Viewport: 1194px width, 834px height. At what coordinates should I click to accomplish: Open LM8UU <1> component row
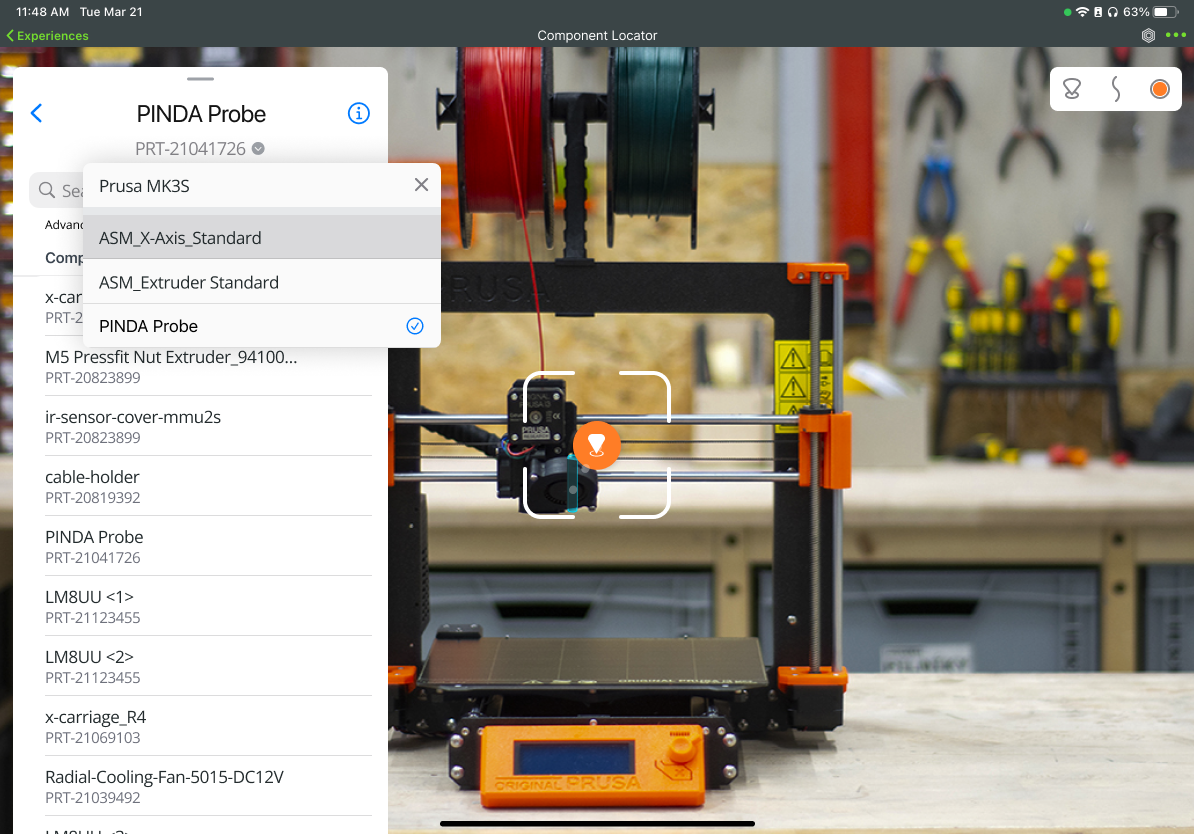(208, 607)
